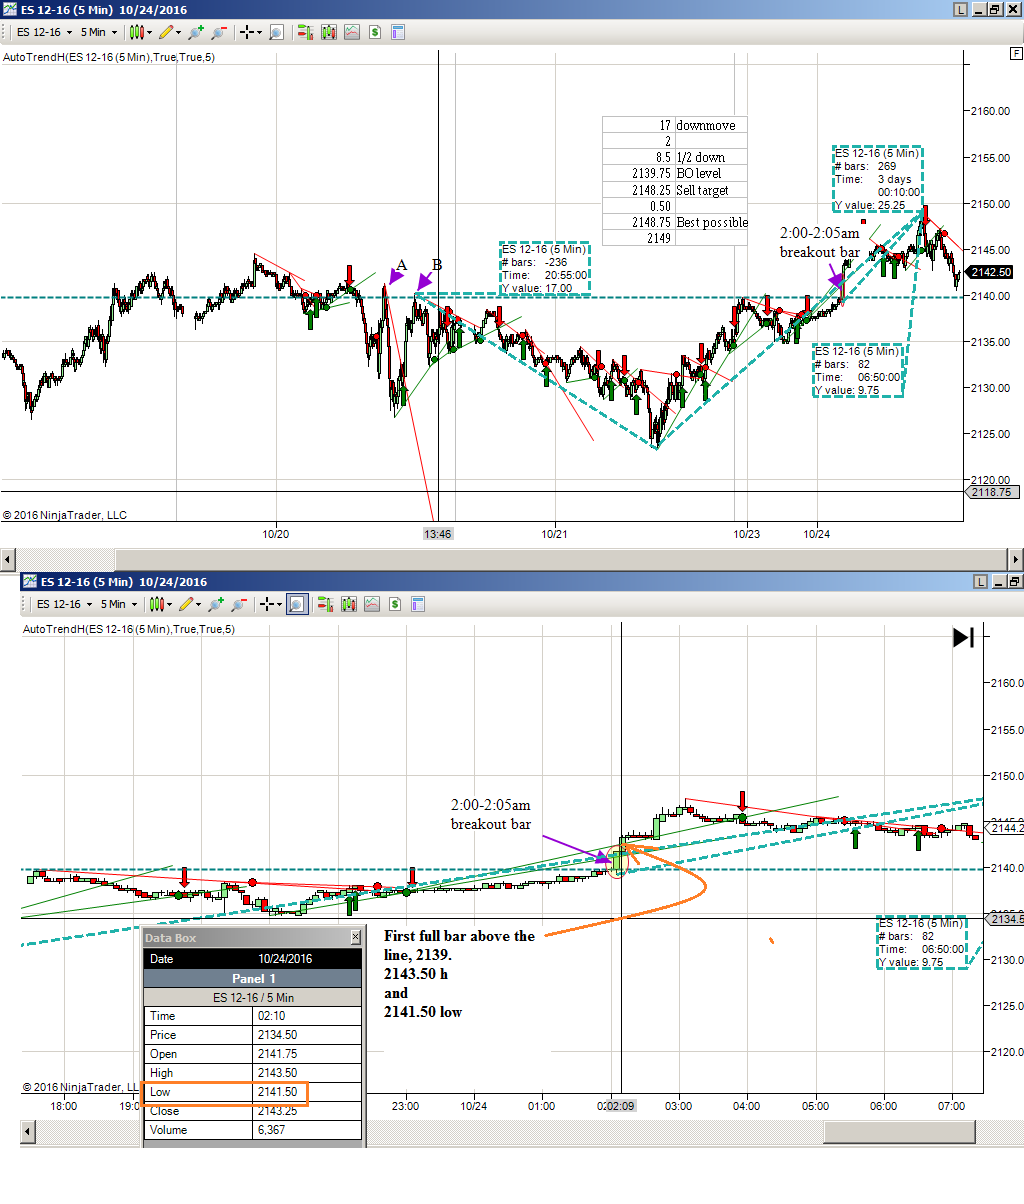The image size is (1024, 1204).
Task: Open Data Series icon in bottom chart toolbar
Action: coord(347,604)
